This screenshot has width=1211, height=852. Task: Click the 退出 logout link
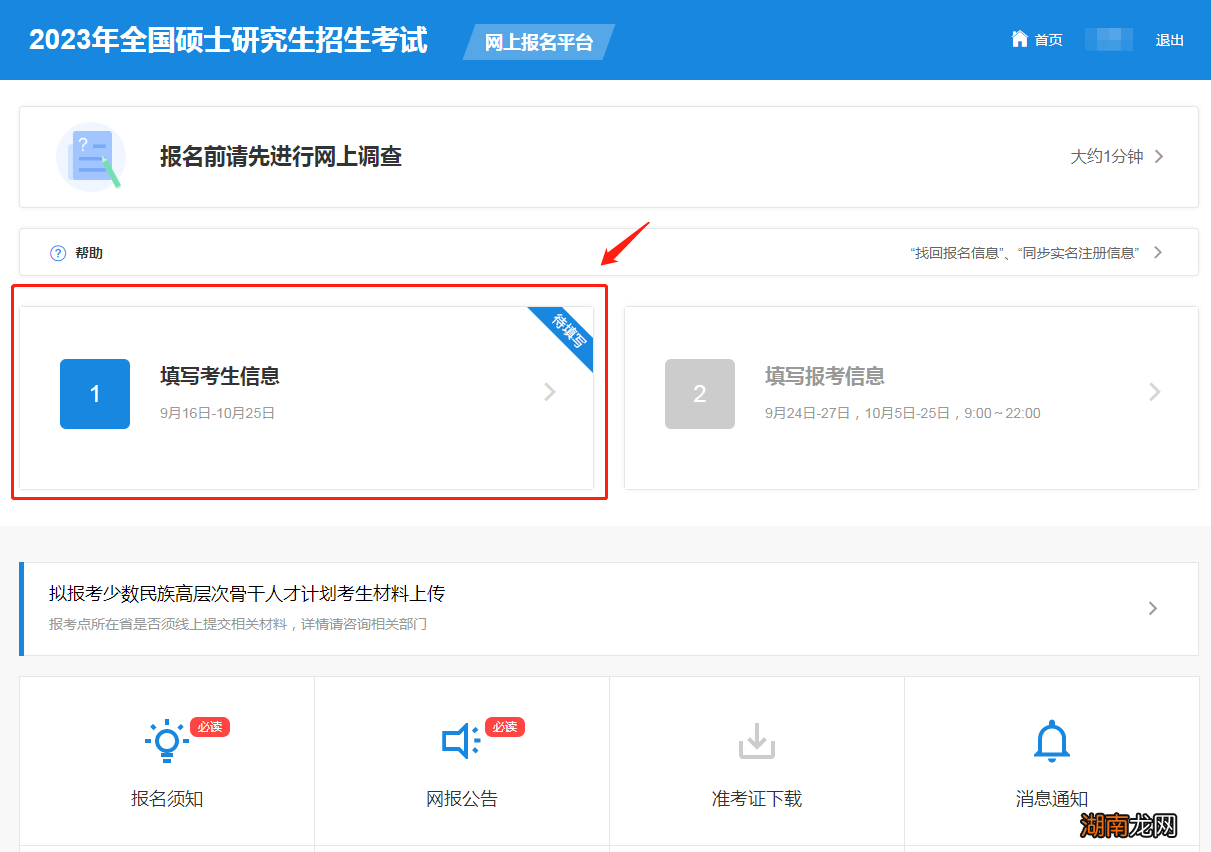(x=1168, y=39)
